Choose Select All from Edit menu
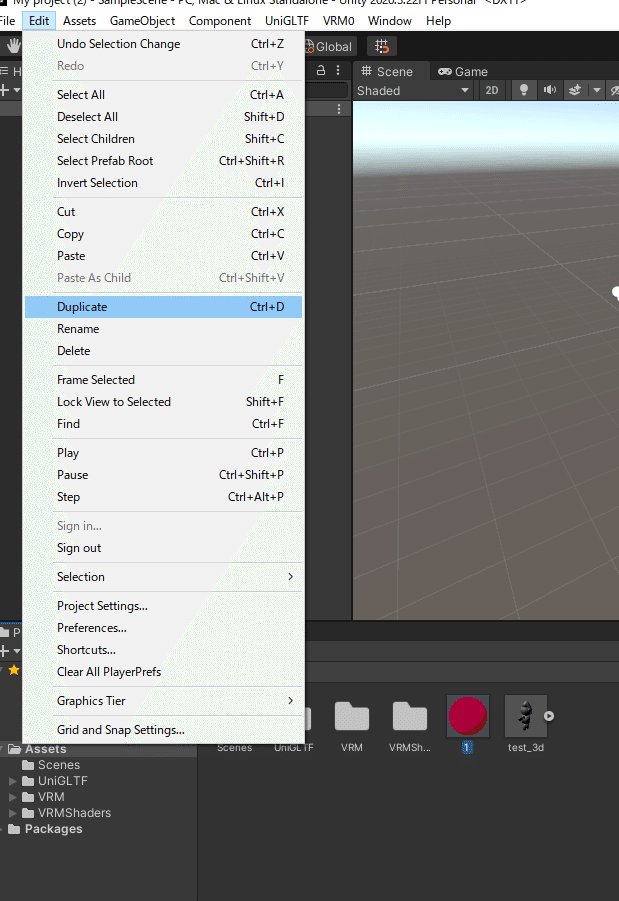The width and height of the screenshot is (619, 901). 163,95
